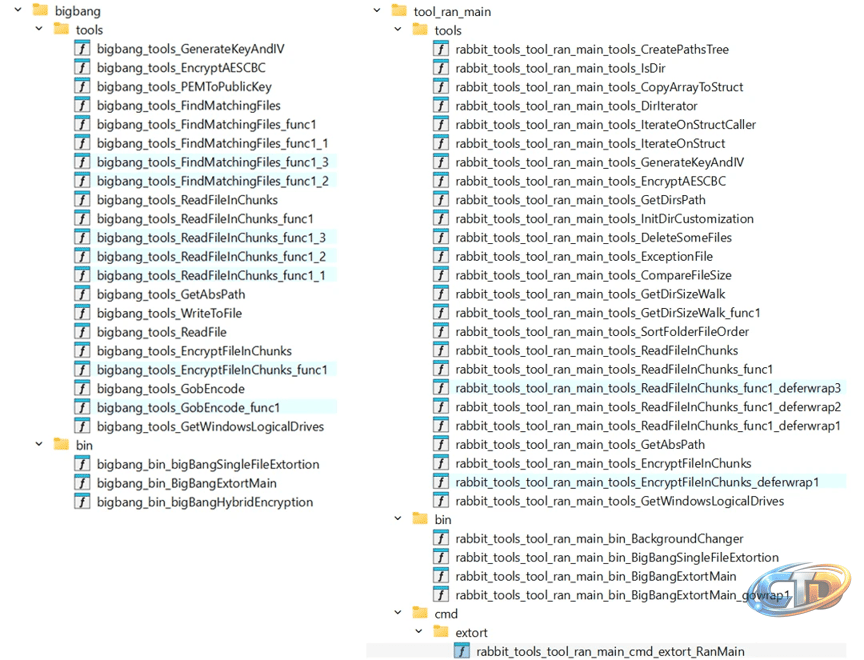Click function icon of rabbit CreatePathsTree
The height and width of the screenshot is (660, 864).
441,49
